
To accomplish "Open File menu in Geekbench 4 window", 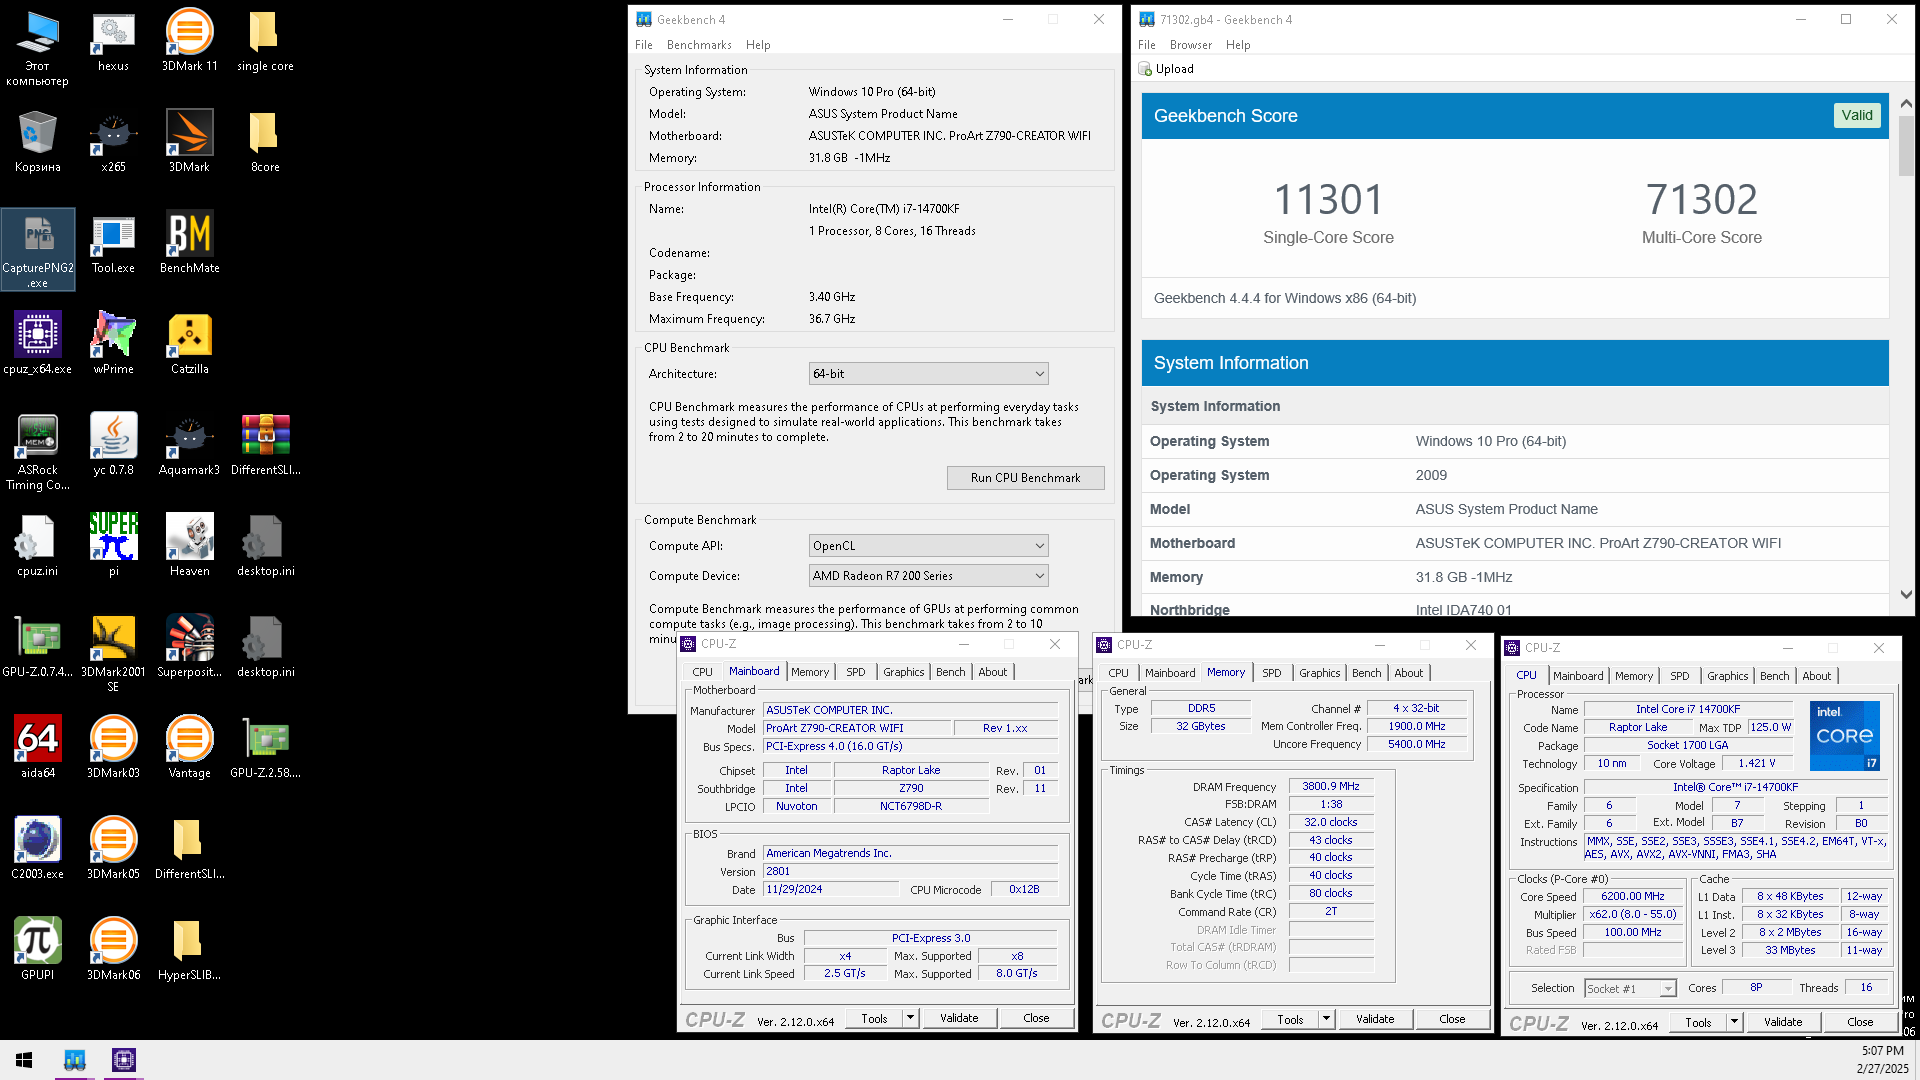I will click(643, 45).
